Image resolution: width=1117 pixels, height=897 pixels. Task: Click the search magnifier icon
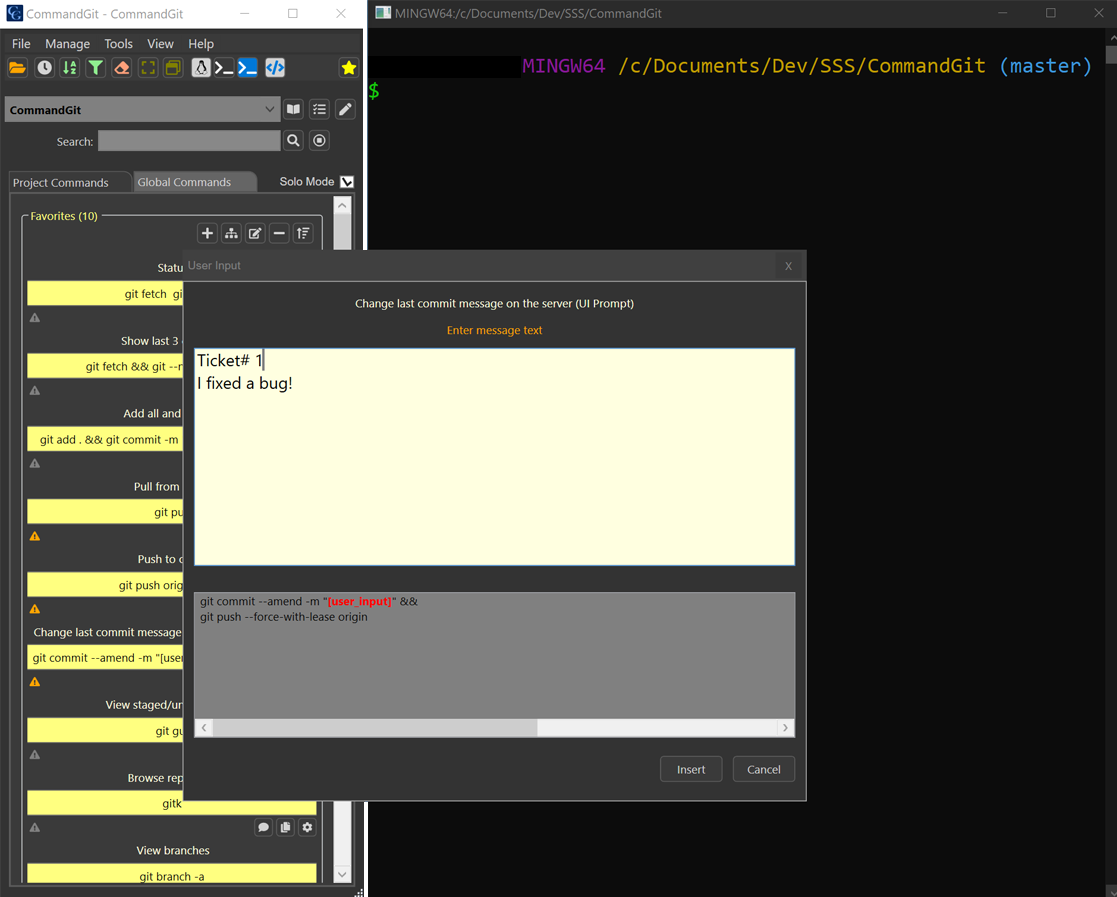293,140
